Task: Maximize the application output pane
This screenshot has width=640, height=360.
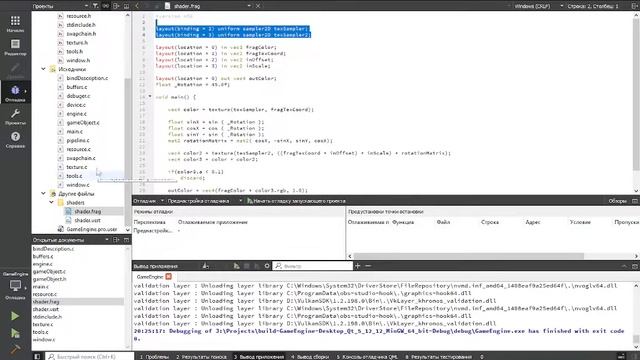Action: (x=624, y=266)
